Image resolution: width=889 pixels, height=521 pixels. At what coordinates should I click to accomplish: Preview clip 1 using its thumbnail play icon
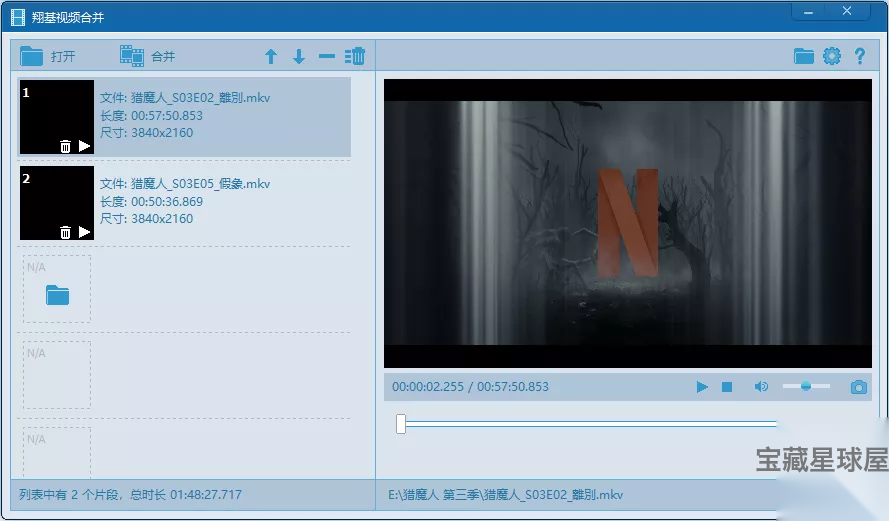tap(84, 146)
